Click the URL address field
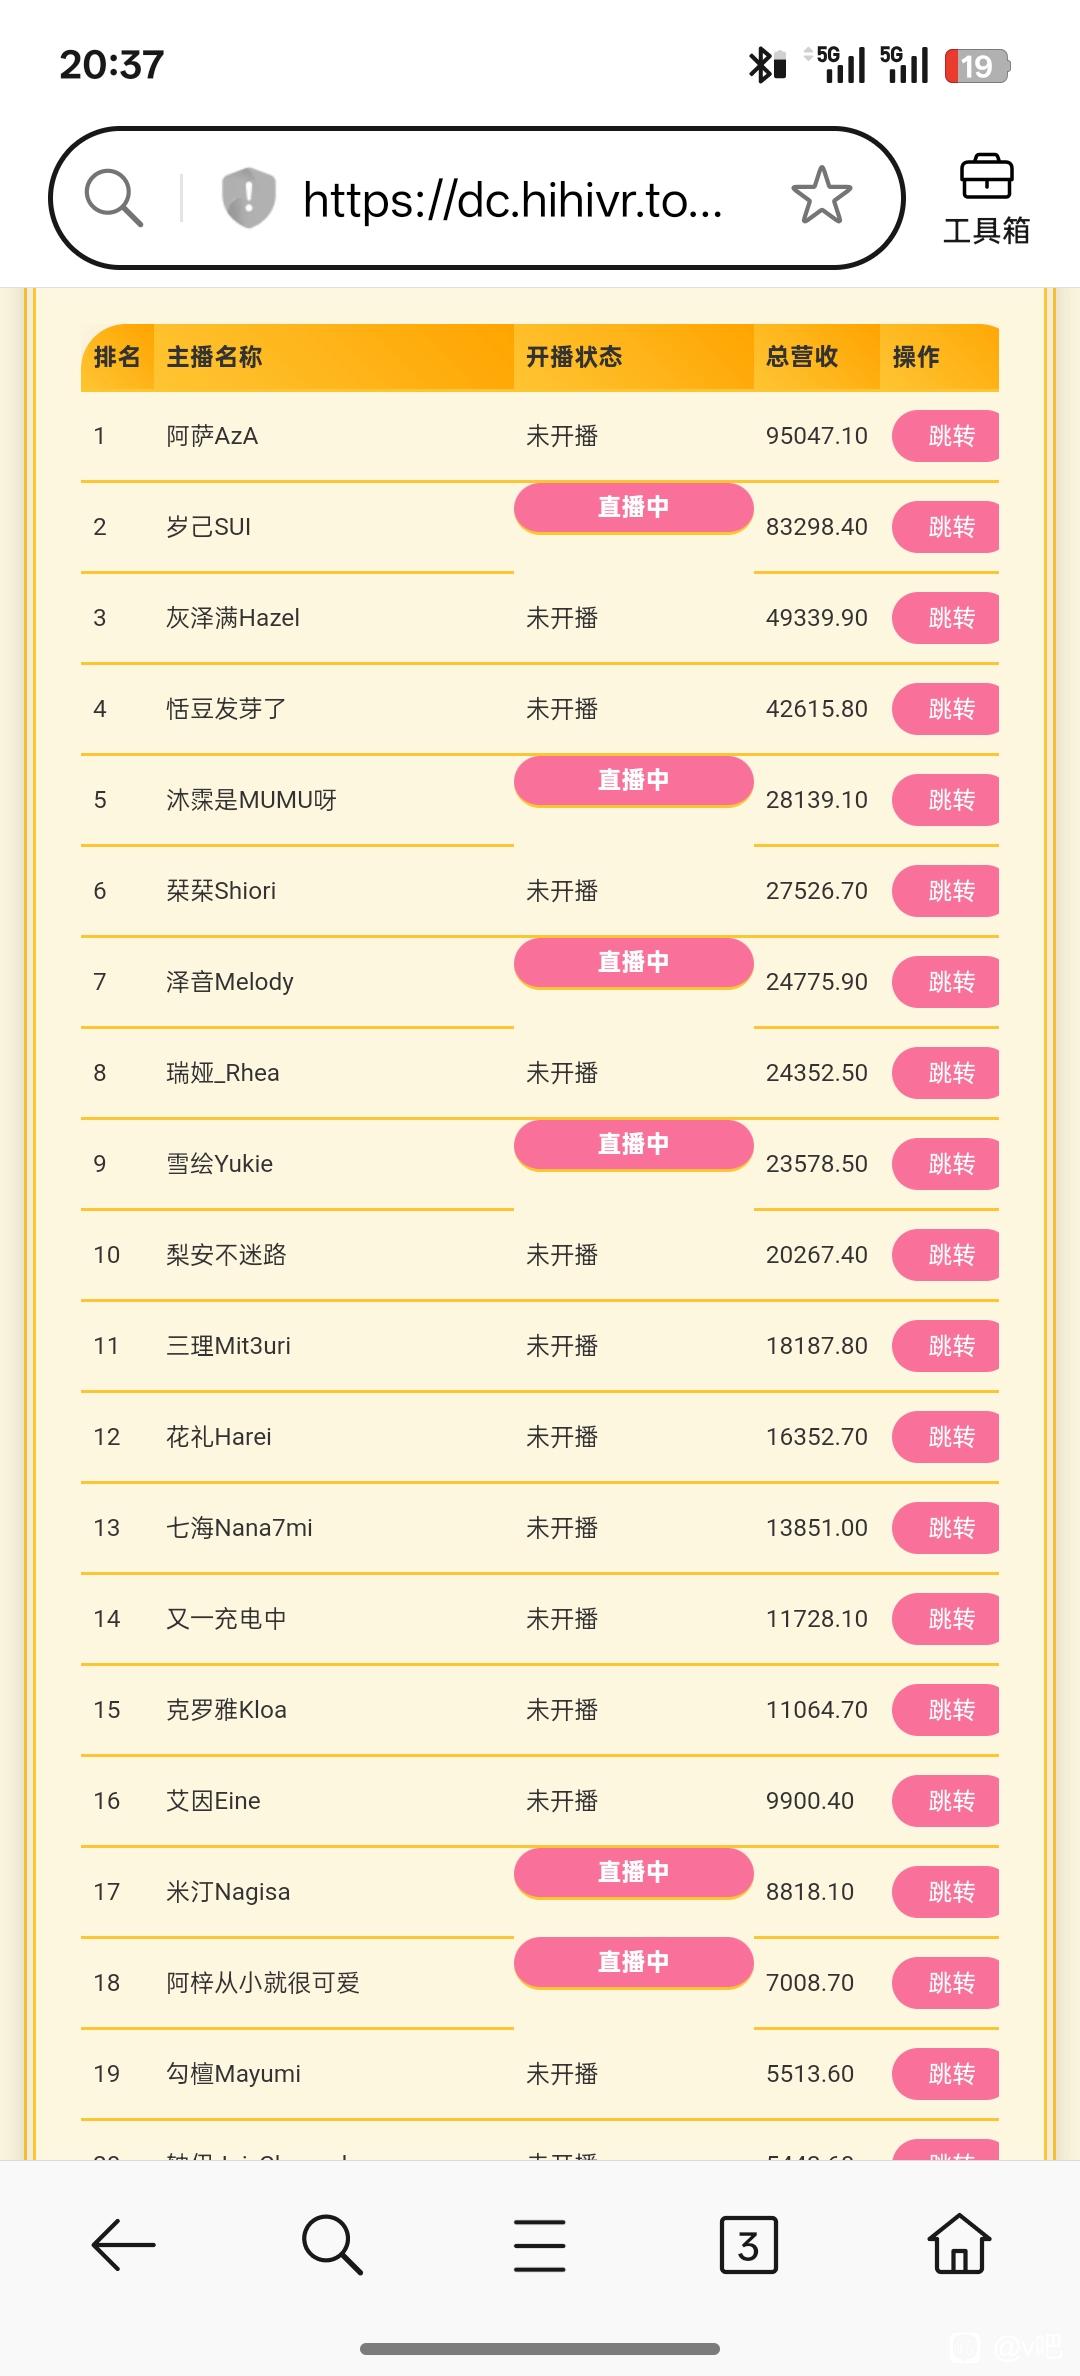1080x2376 pixels. (512, 200)
